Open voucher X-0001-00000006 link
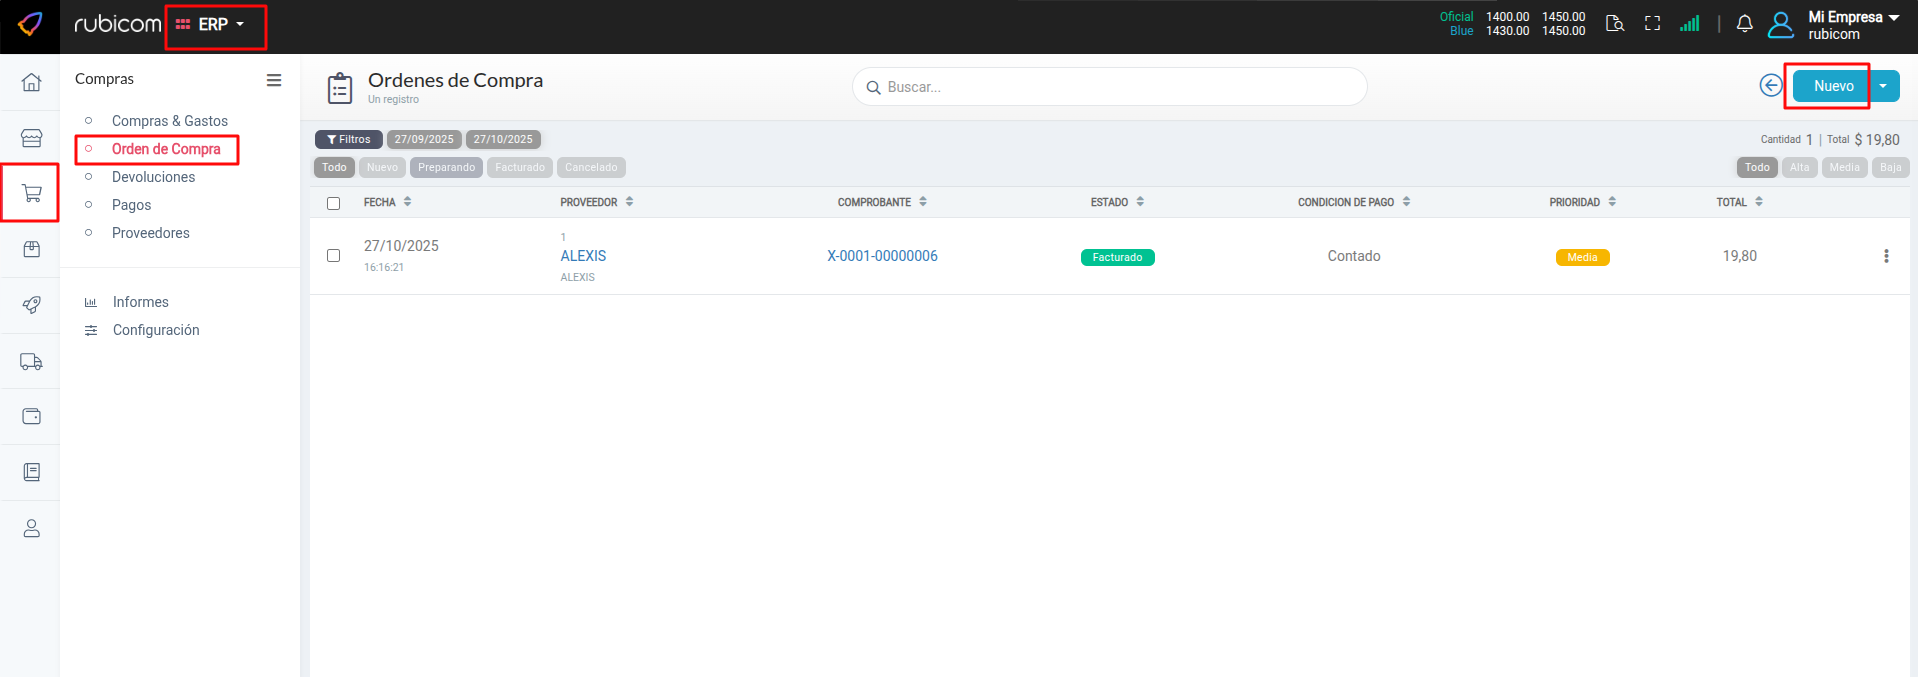Image resolution: width=1918 pixels, height=677 pixels. click(x=882, y=256)
